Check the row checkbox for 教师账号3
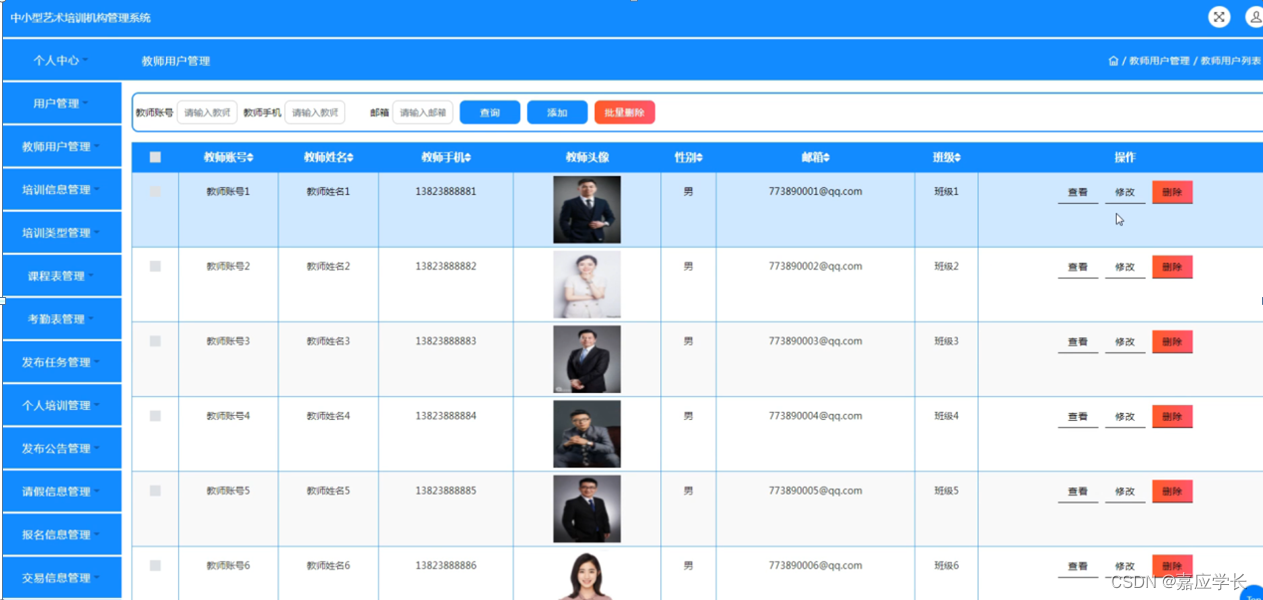1263x600 pixels. [155, 341]
